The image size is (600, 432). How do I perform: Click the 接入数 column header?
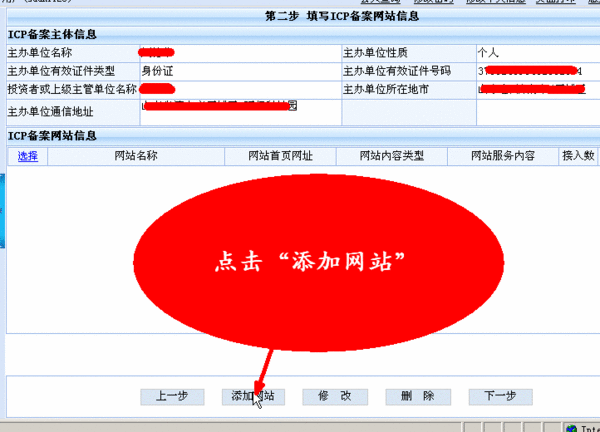tap(578, 156)
